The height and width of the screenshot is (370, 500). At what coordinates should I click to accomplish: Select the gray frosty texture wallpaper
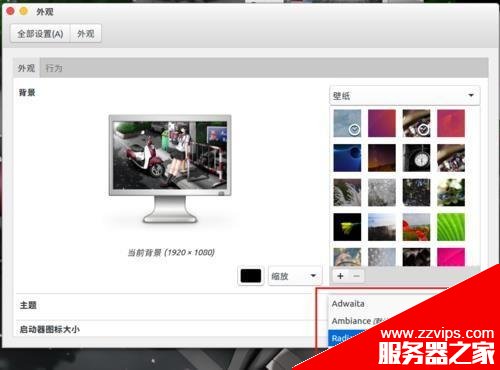pos(382,193)
